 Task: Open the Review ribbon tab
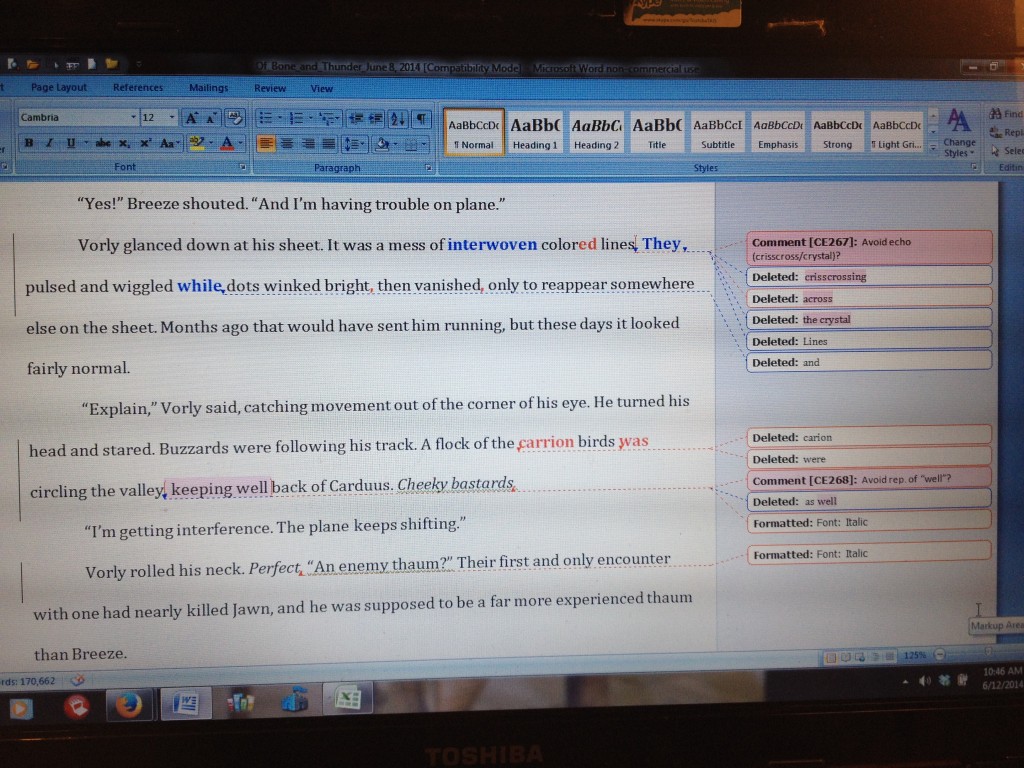tap(270, 88)
